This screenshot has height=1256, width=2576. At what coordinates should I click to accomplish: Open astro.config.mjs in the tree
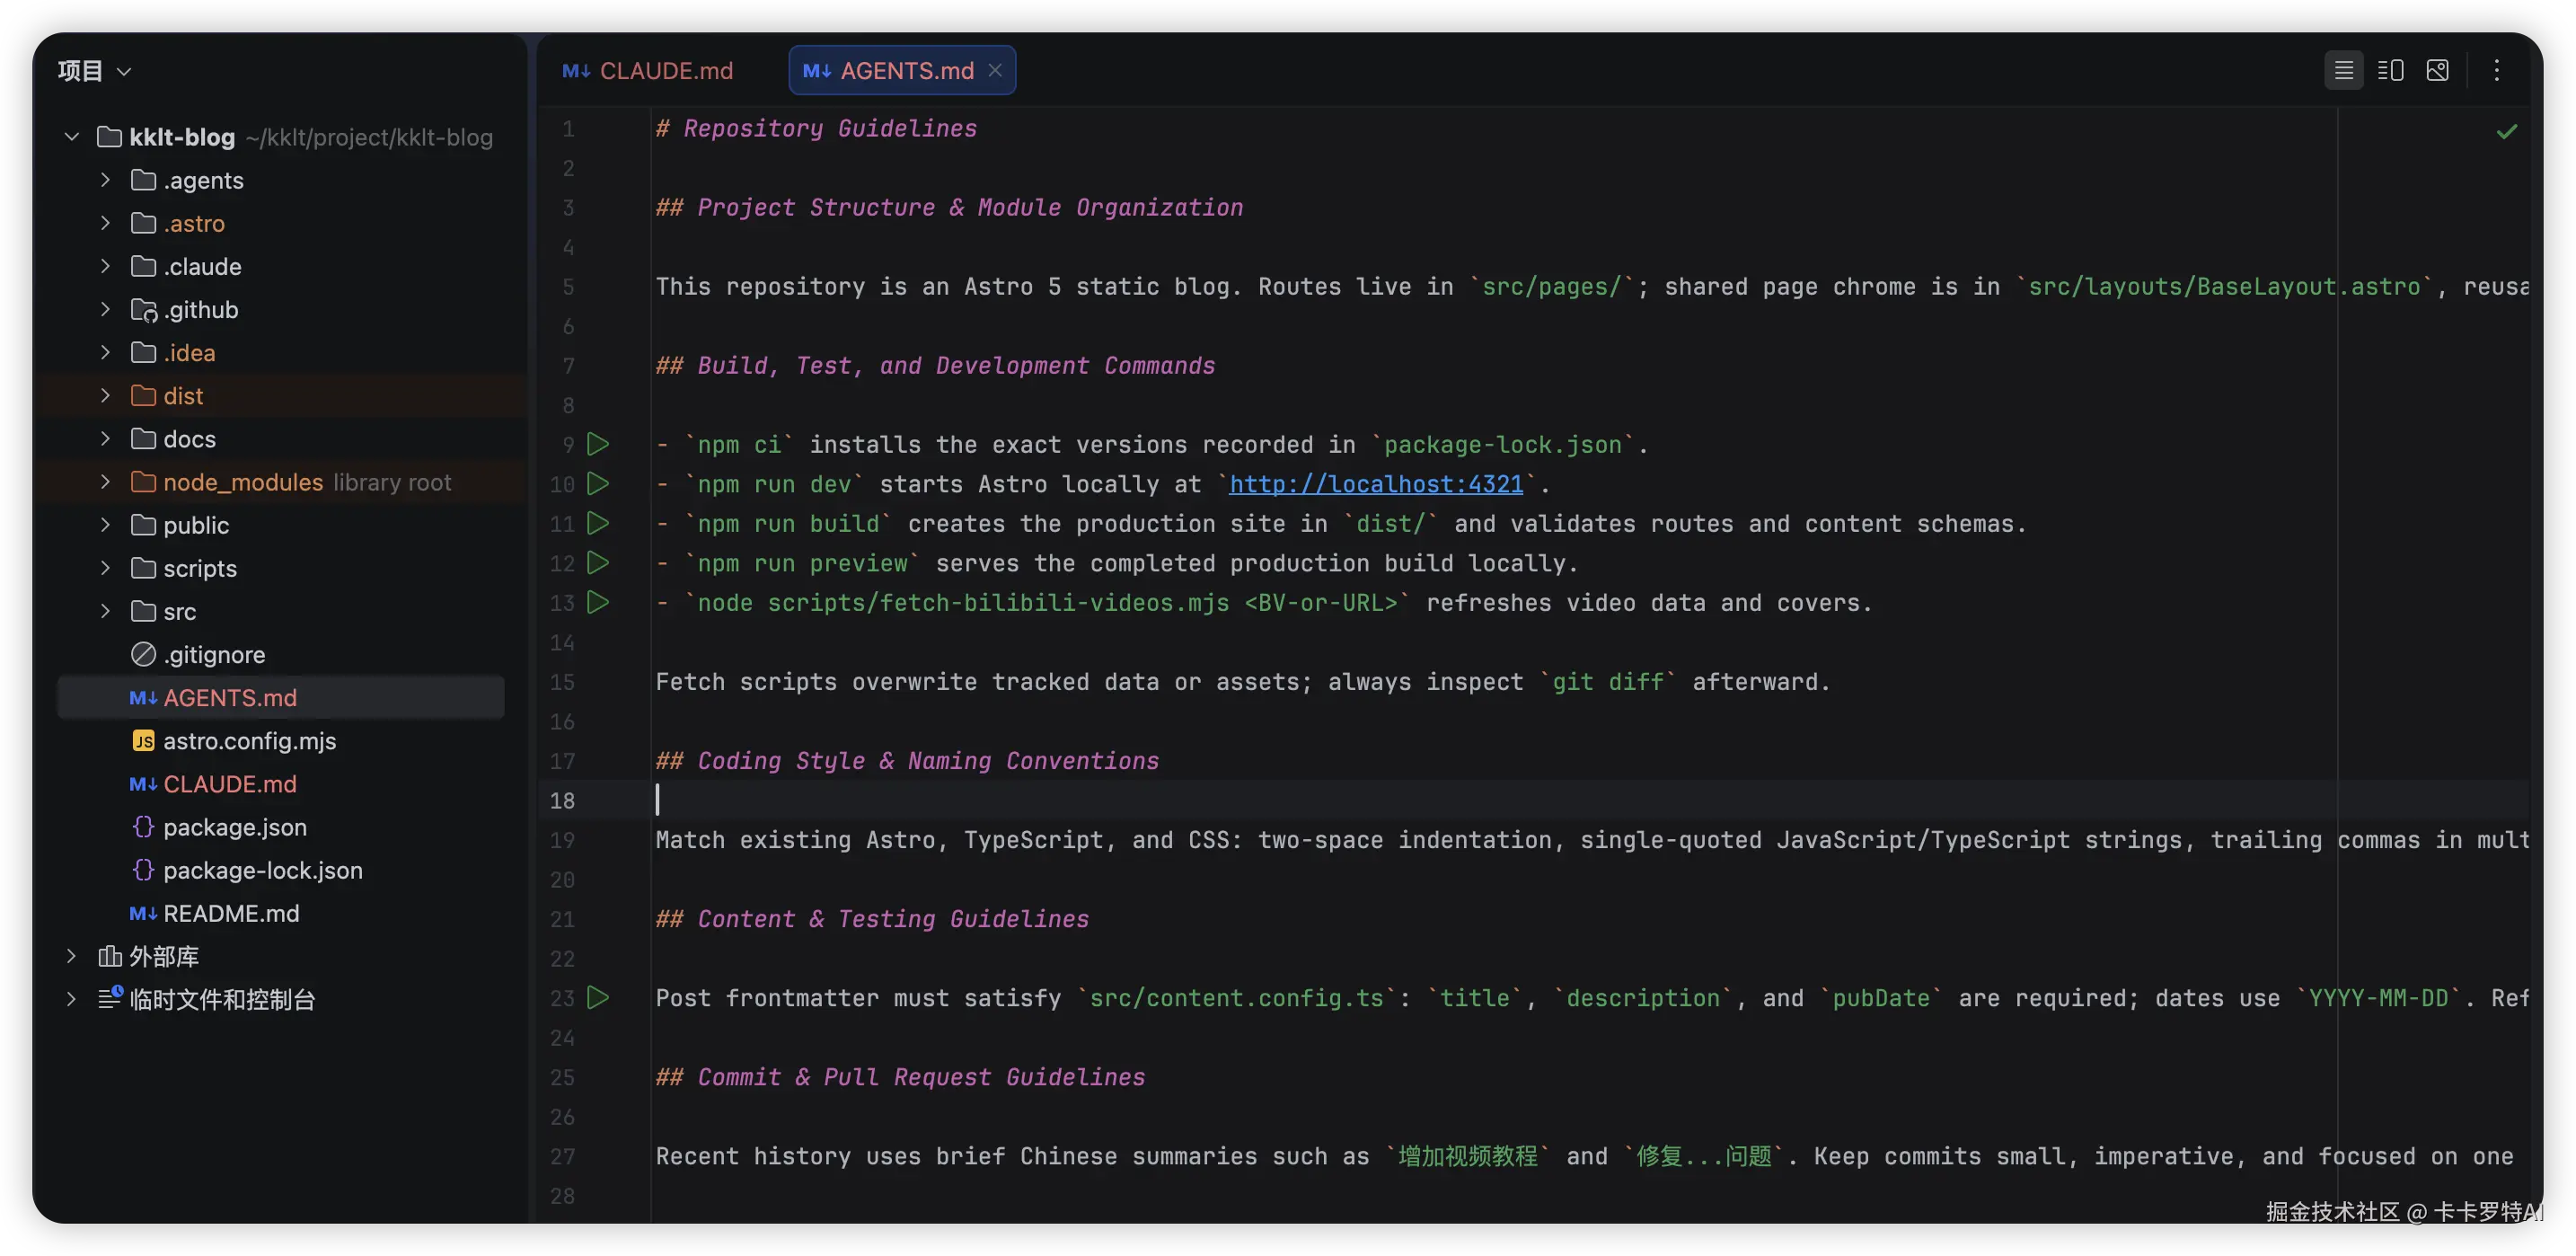280,740
